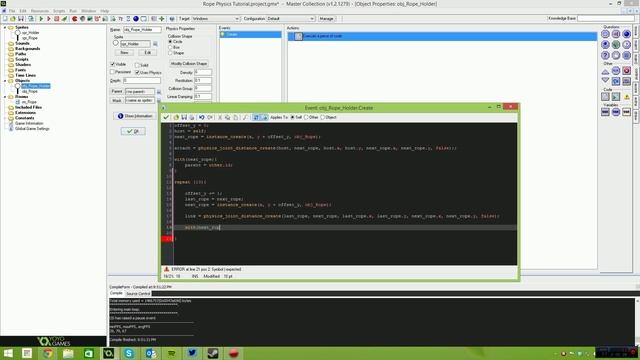Open the Parent object picker menu icon

click(159, 92)
